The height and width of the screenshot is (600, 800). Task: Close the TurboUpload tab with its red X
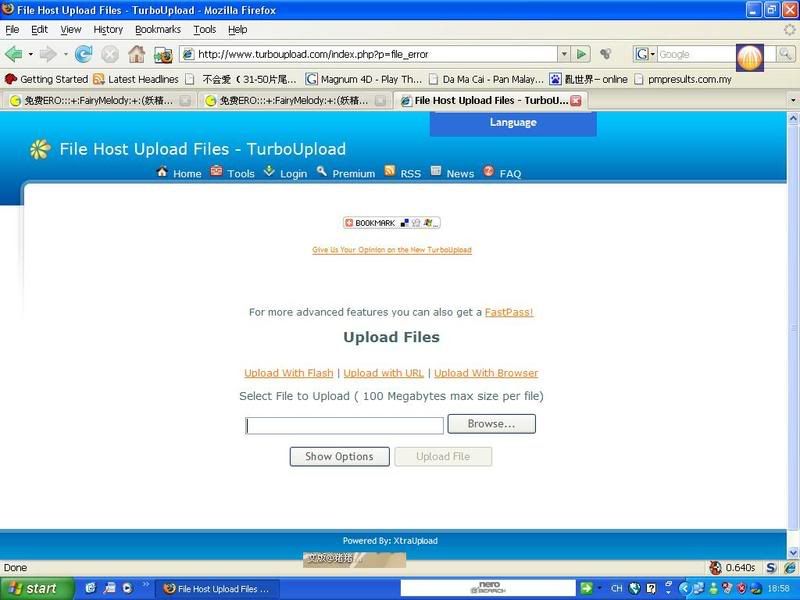[x=576, y=101]
